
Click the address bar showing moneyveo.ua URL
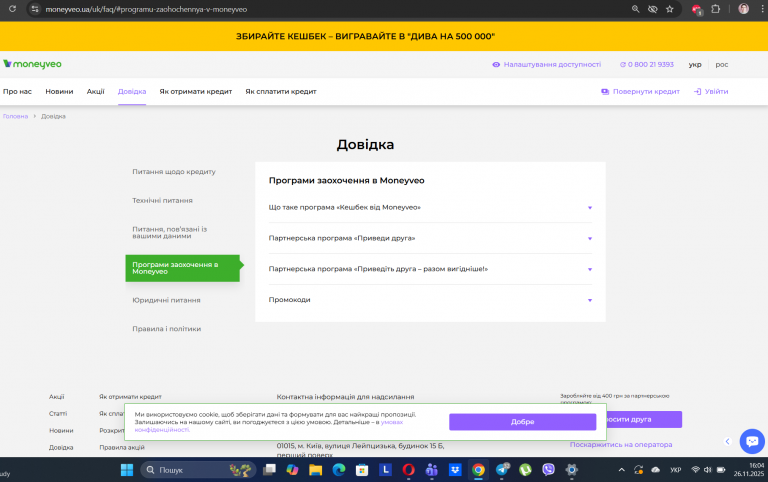[146, 9]
